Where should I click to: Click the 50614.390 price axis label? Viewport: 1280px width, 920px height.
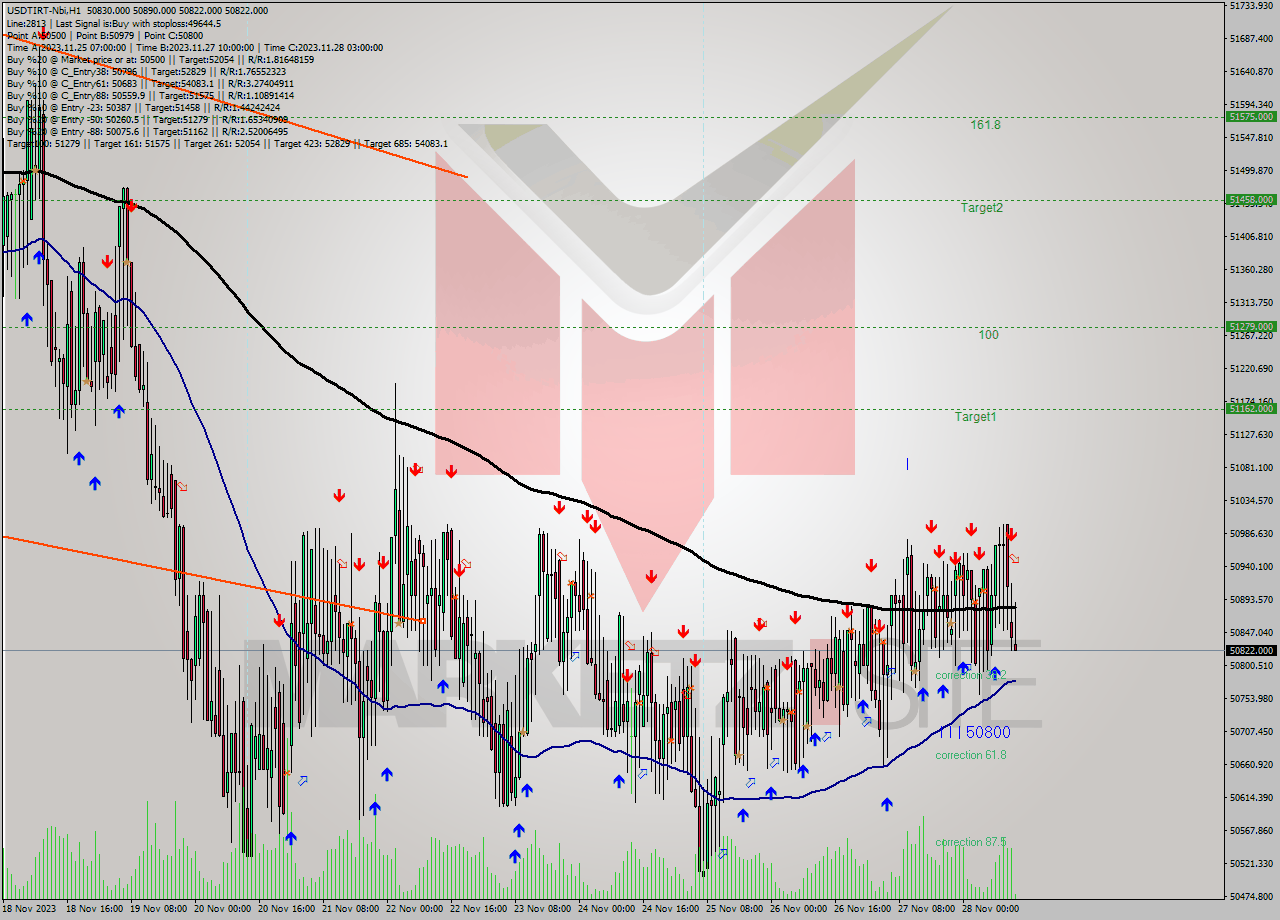coord(1250,798)
